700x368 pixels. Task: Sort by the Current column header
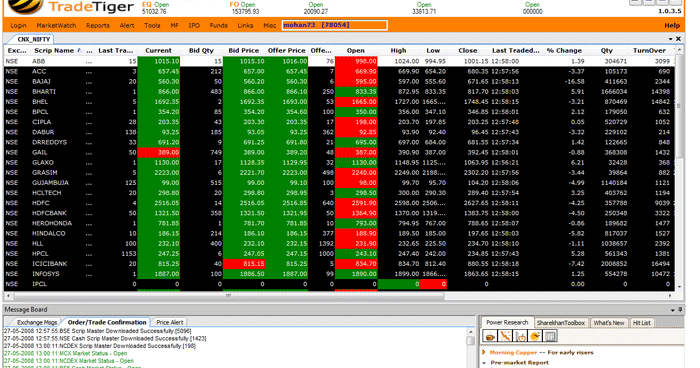[158, 50]
